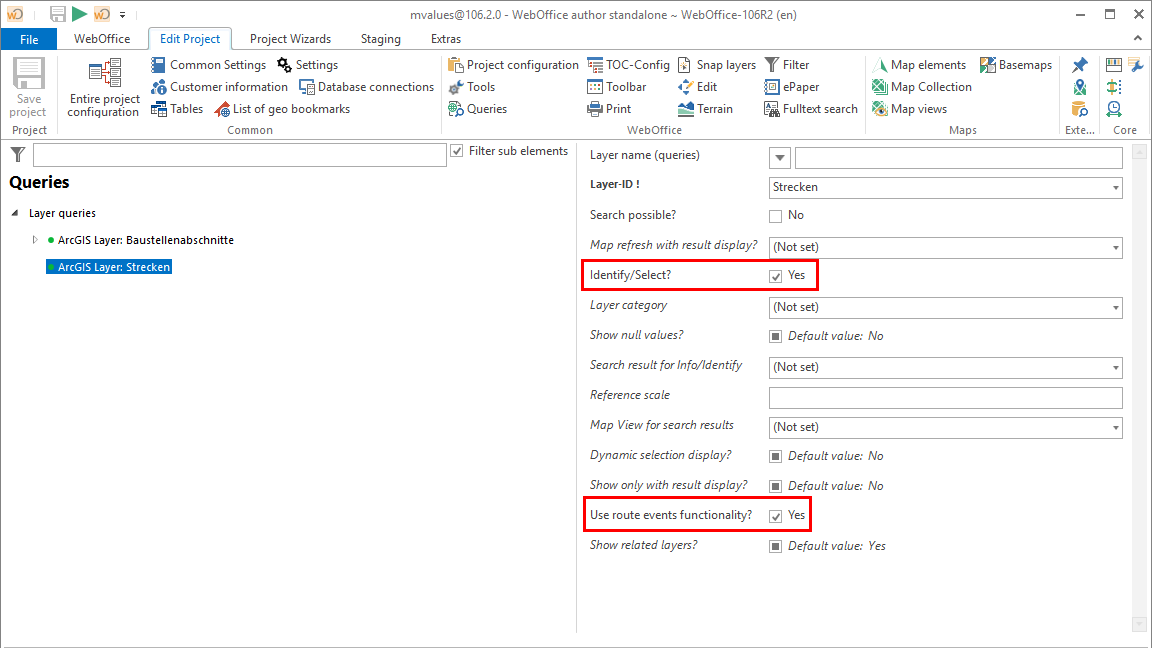Open the Project configuration tool

point(512,64)
